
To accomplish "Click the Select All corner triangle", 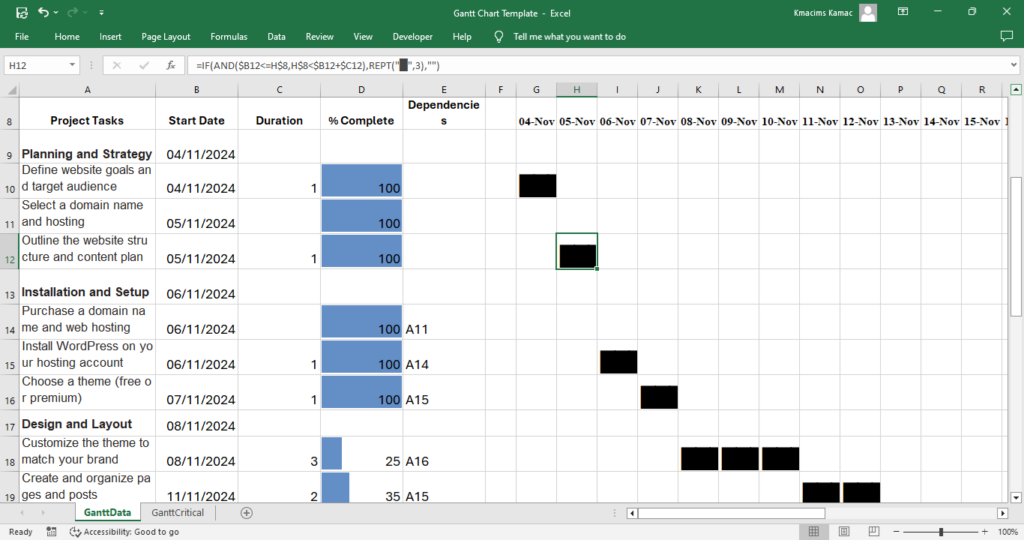I will coord(11,90).
